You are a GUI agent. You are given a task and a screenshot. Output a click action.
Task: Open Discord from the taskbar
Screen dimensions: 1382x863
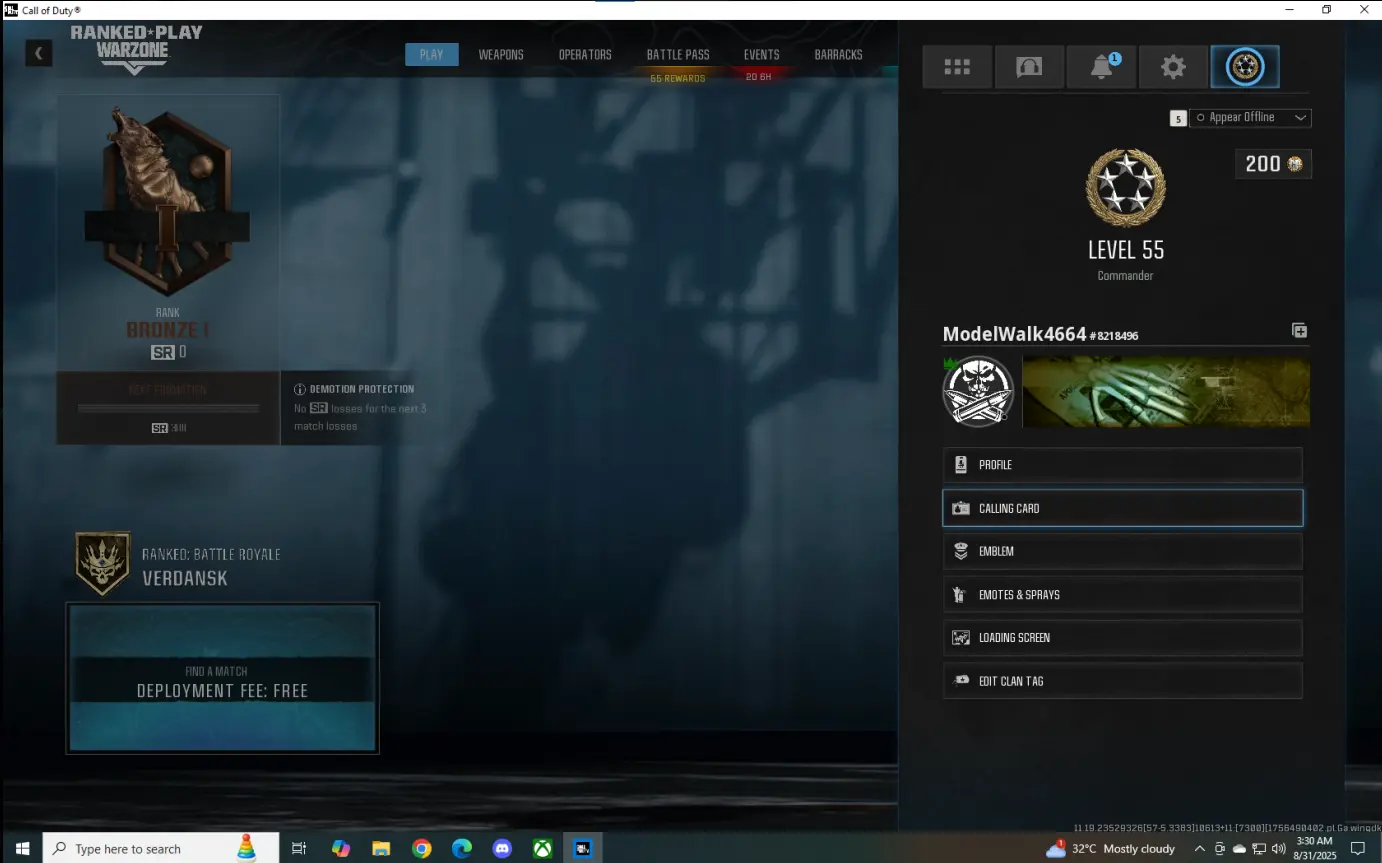502,848
